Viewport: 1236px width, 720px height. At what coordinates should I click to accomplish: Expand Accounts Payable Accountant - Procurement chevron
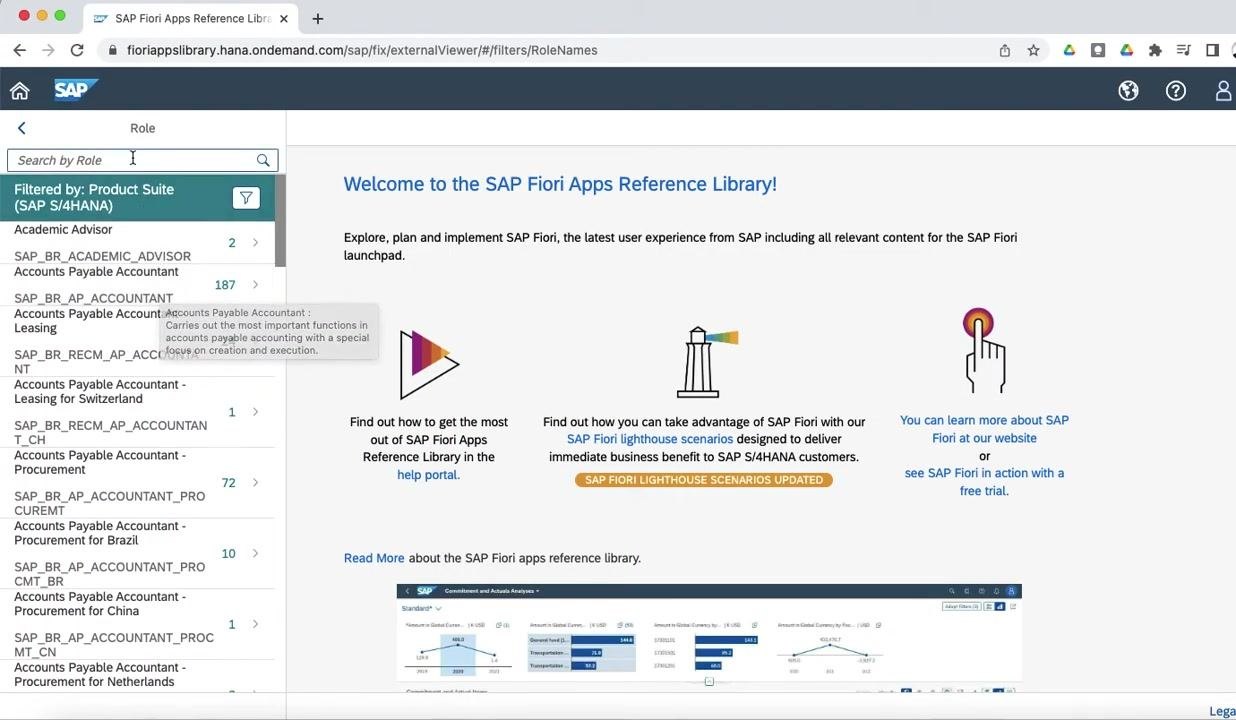point(256,483)
